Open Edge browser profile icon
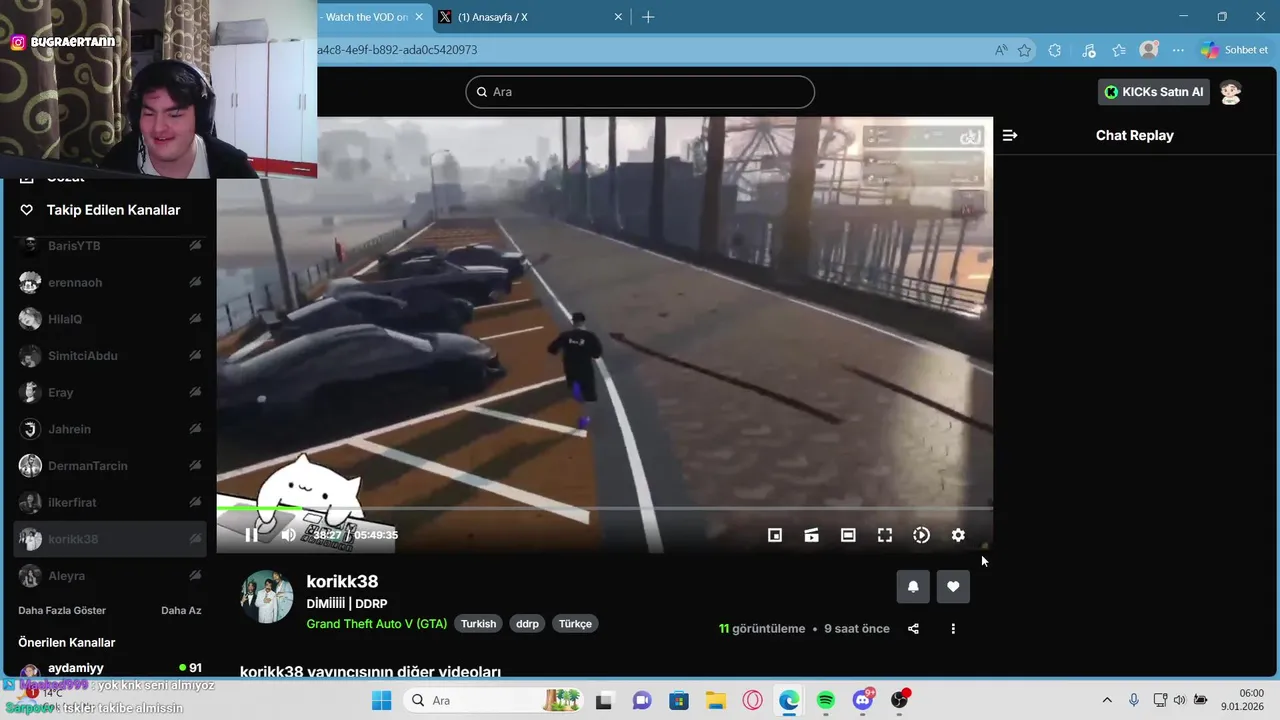The image size is (1280, 720). (x=1149, y=50)
